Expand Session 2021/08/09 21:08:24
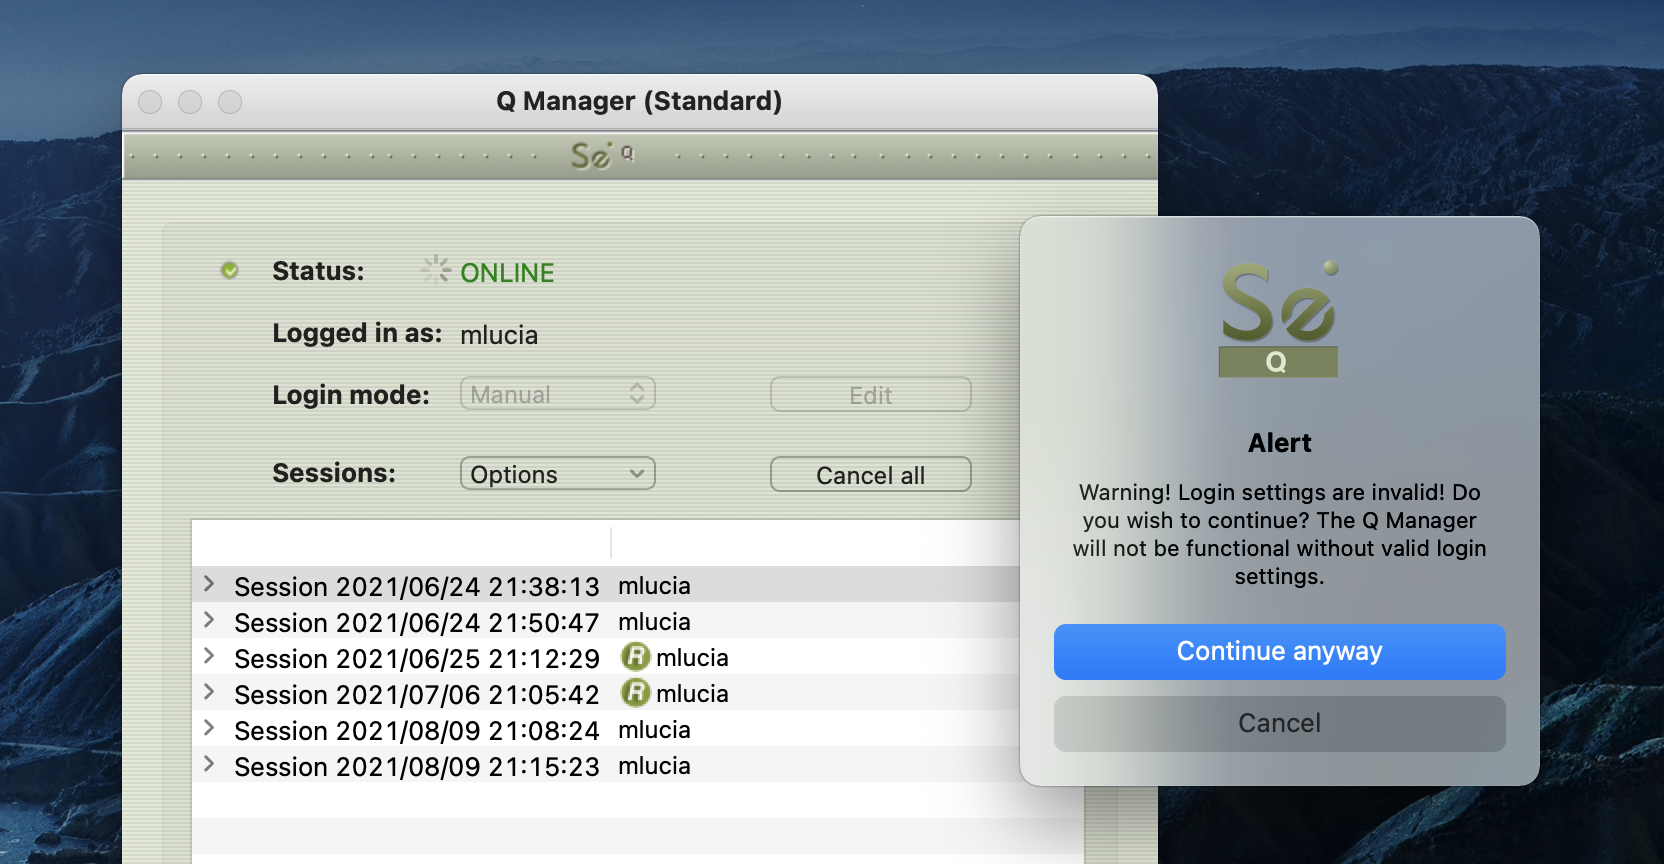Viewport: 1664px width, 864px height. (x=209, y=728)
